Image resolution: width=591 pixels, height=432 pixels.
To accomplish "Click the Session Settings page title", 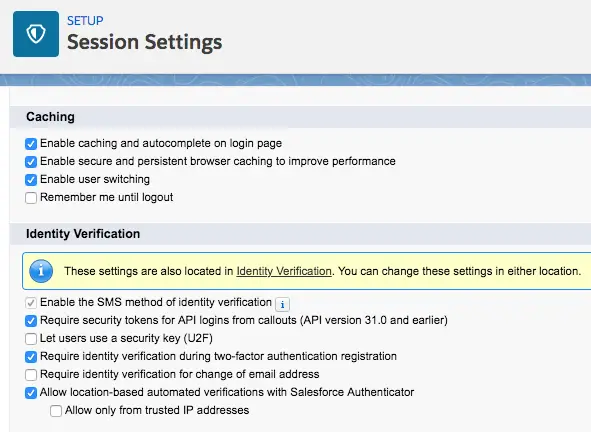I will point(145,42).
